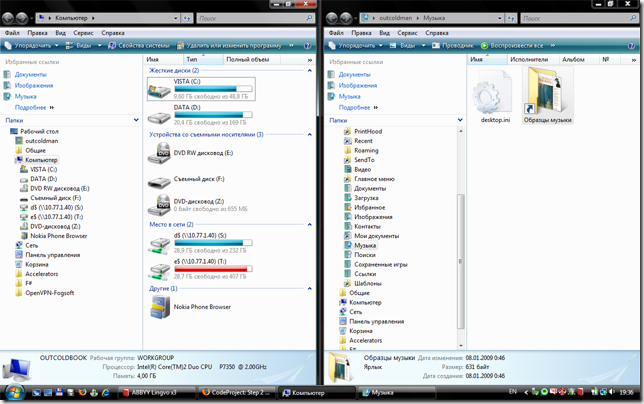Launch Firefox from quick launch bar
This screenshot has width=644, height=404.
tap(82, 392)
